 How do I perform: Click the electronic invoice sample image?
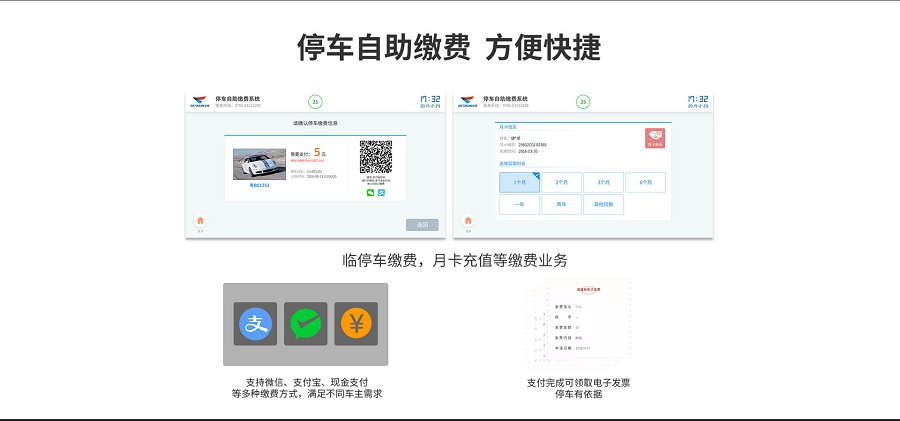coord(579,323)
